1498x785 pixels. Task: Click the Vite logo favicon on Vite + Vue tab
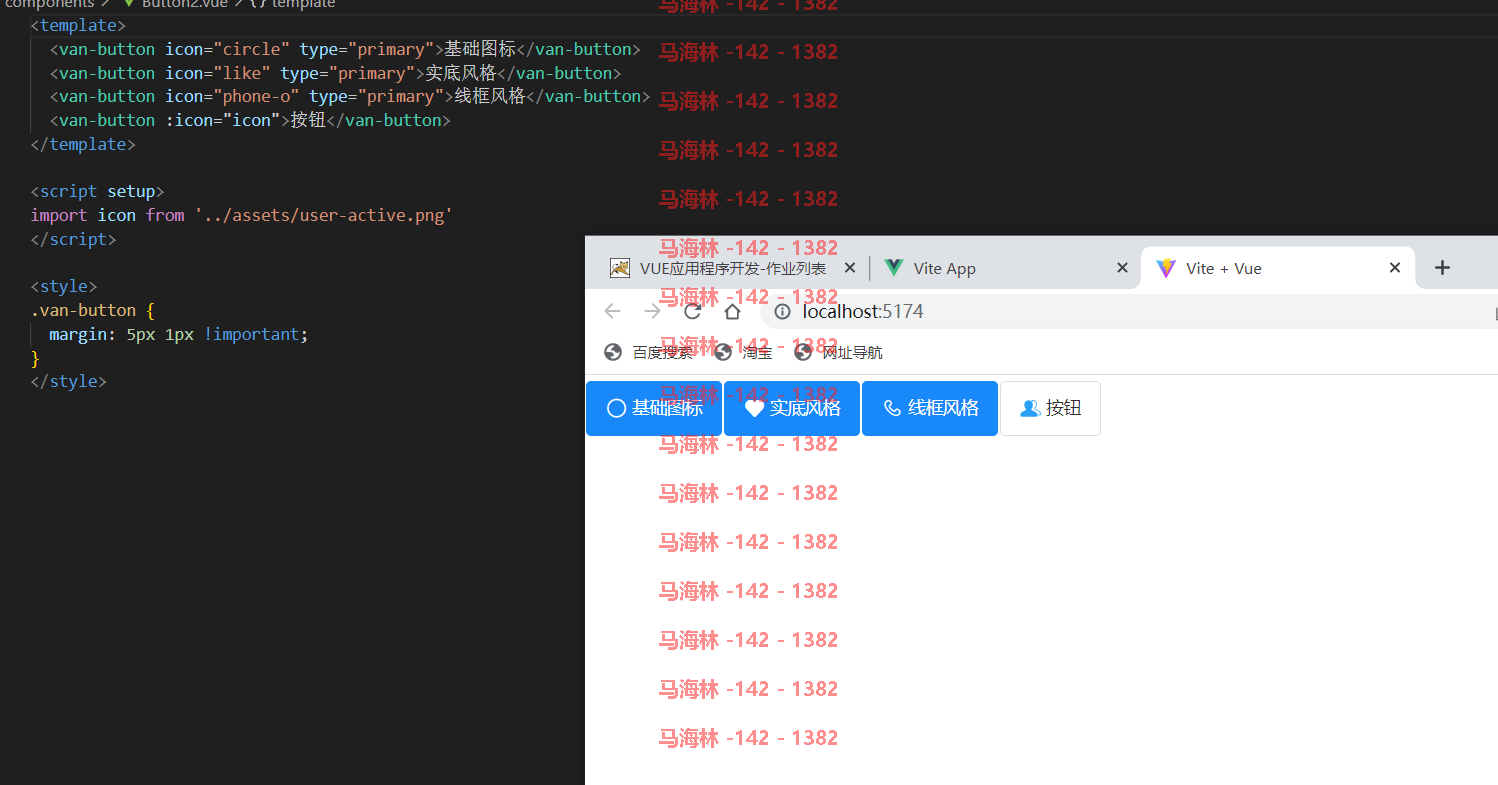[1165, 268]
